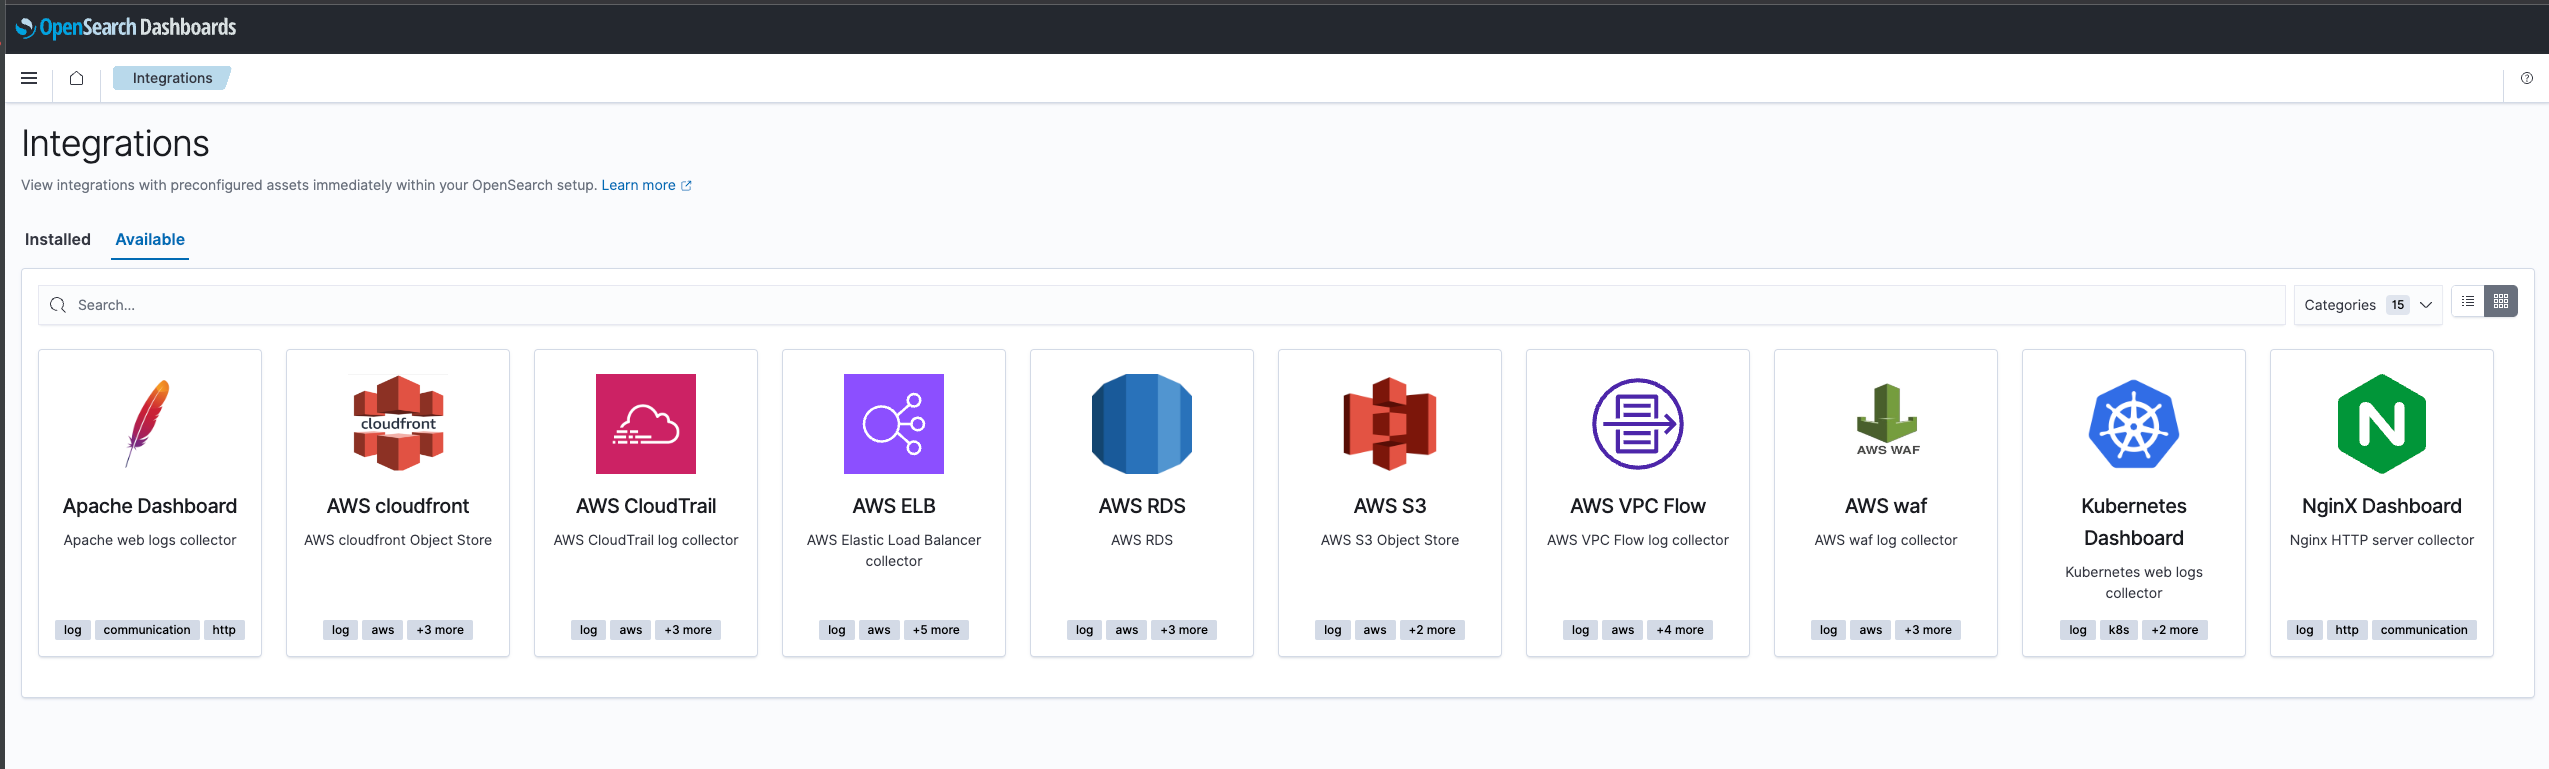Open the AWS waf title
The height and width of the screenshot is (769, 2549).
tap(1886, 506)
